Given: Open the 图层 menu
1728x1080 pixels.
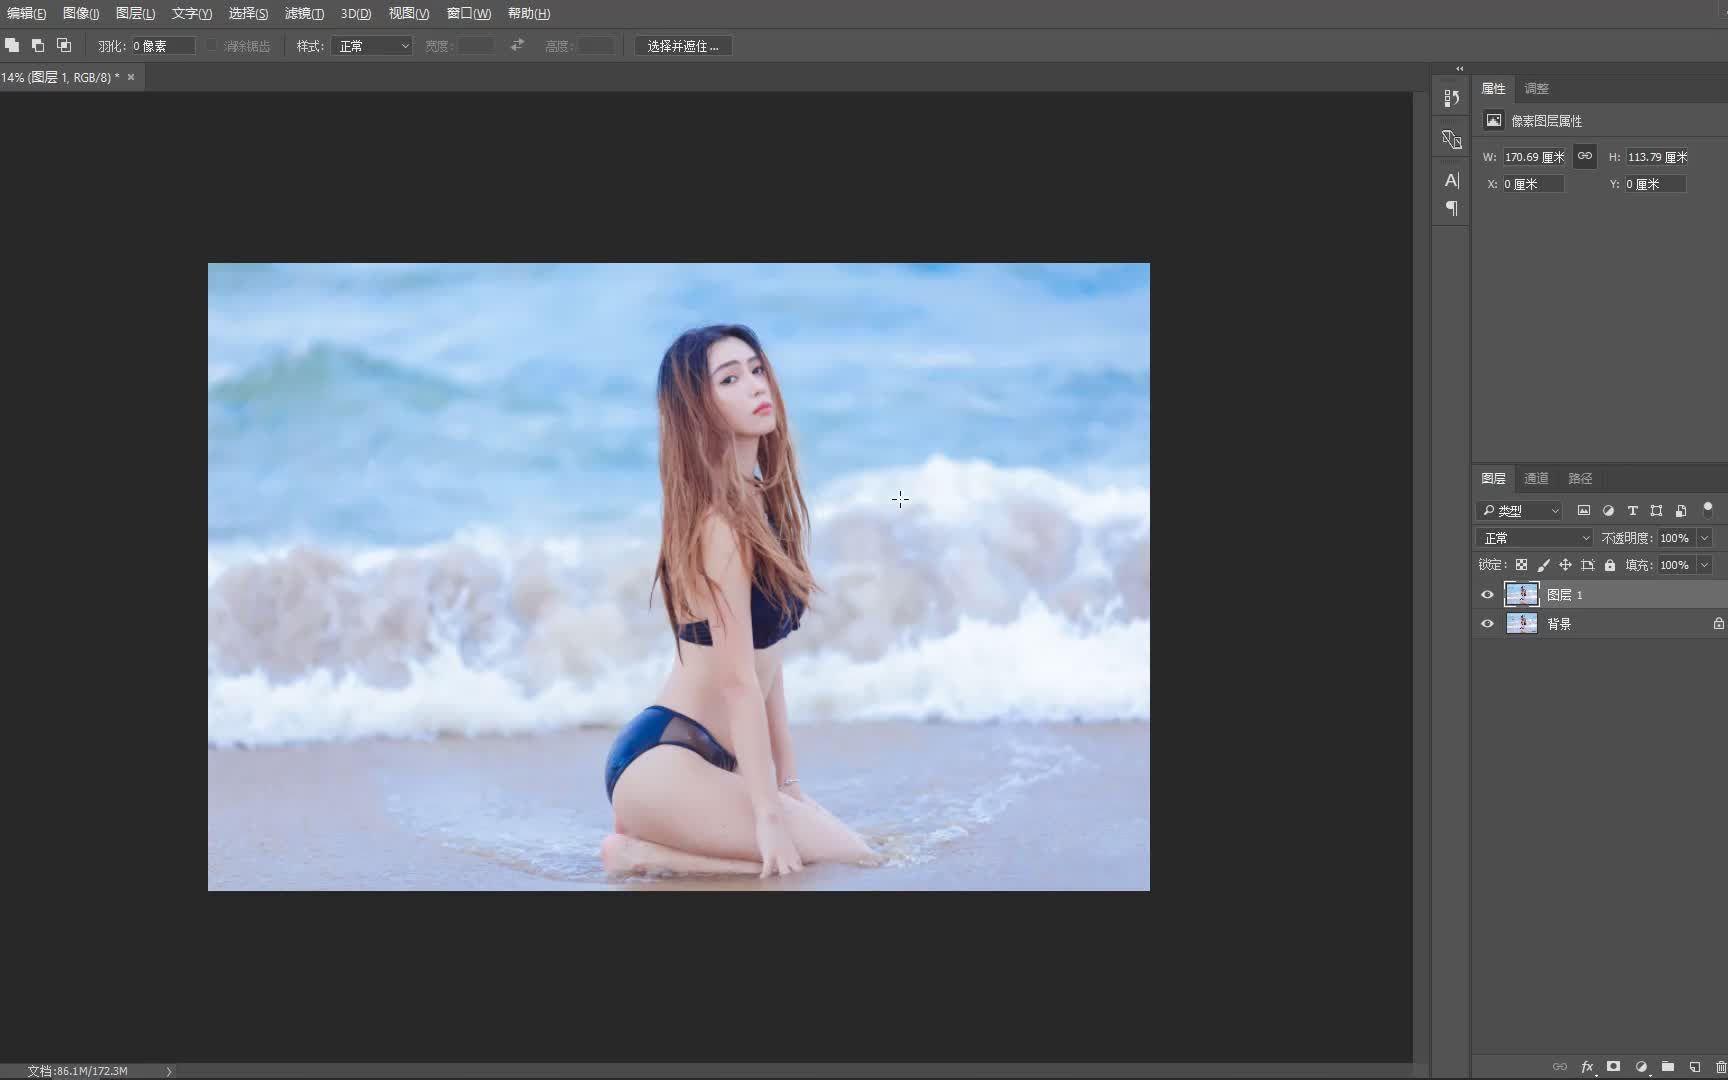Looking at the screenshot, I should click(135, 13).
